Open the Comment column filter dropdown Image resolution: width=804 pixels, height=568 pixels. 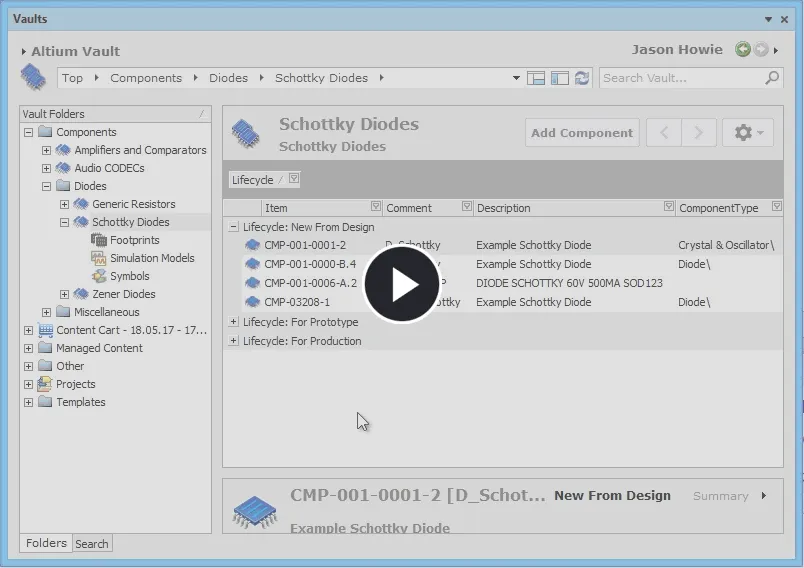467,206
